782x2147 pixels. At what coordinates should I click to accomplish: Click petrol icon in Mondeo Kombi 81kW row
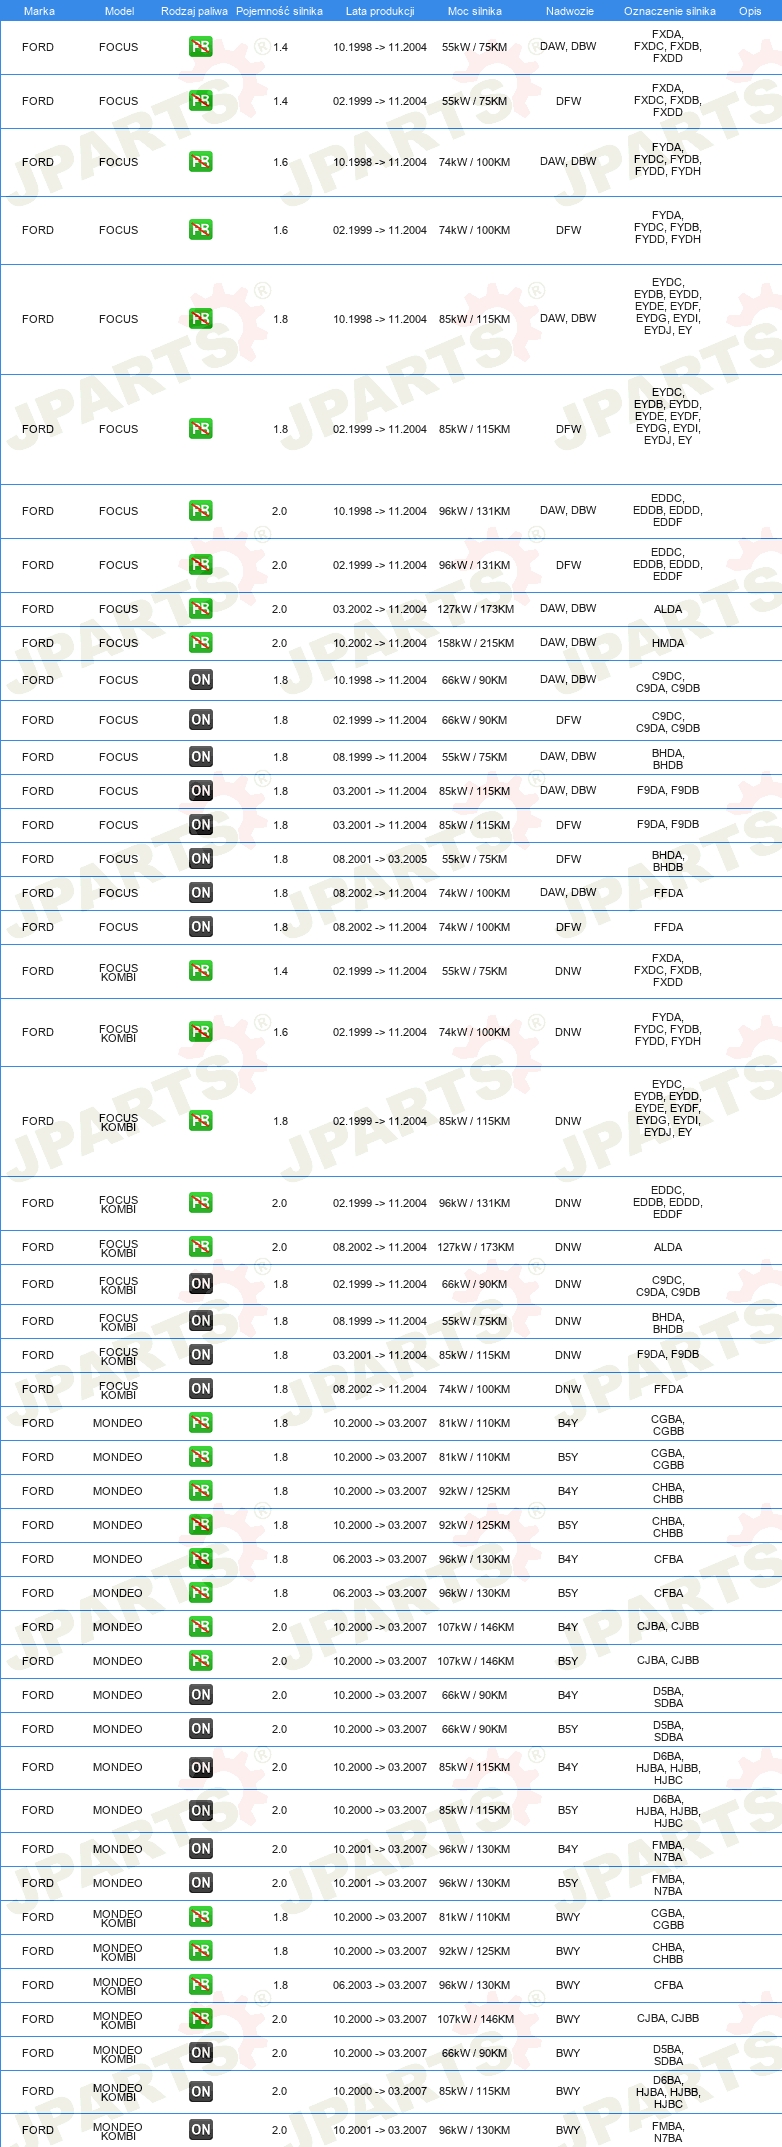click(x=201, y=1917)
